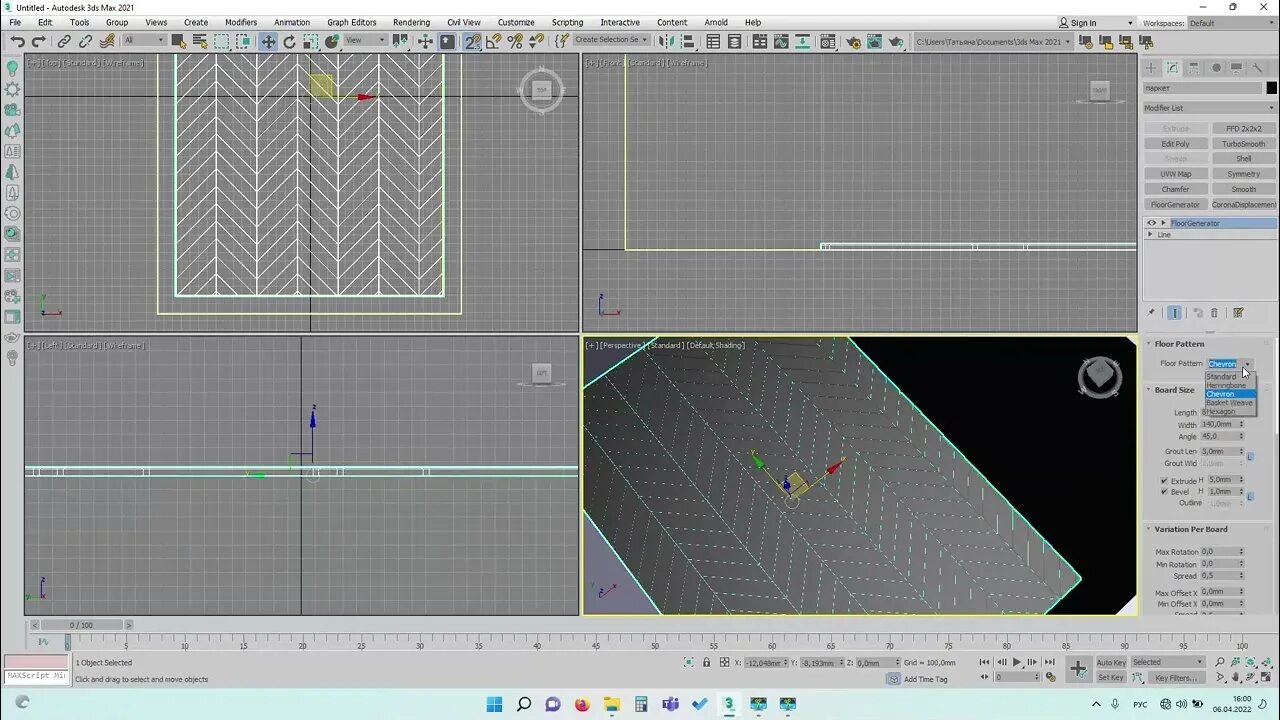Open the Display command panel tab
Image resolution: width=1280 pixels, height=720 pixels.
1237,68
